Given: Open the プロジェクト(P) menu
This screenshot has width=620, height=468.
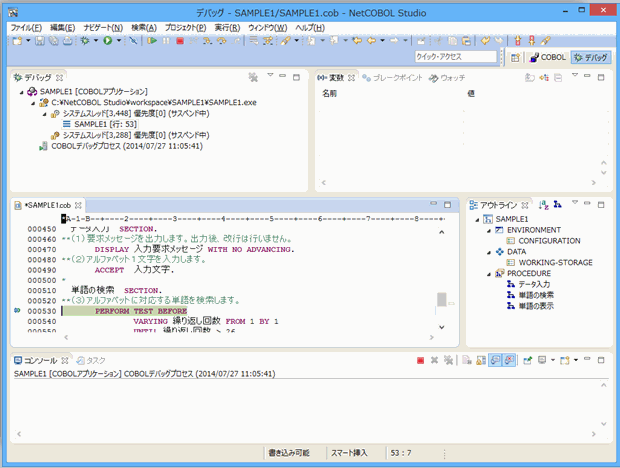Looking at the screenshot, I should click(185, 28).
